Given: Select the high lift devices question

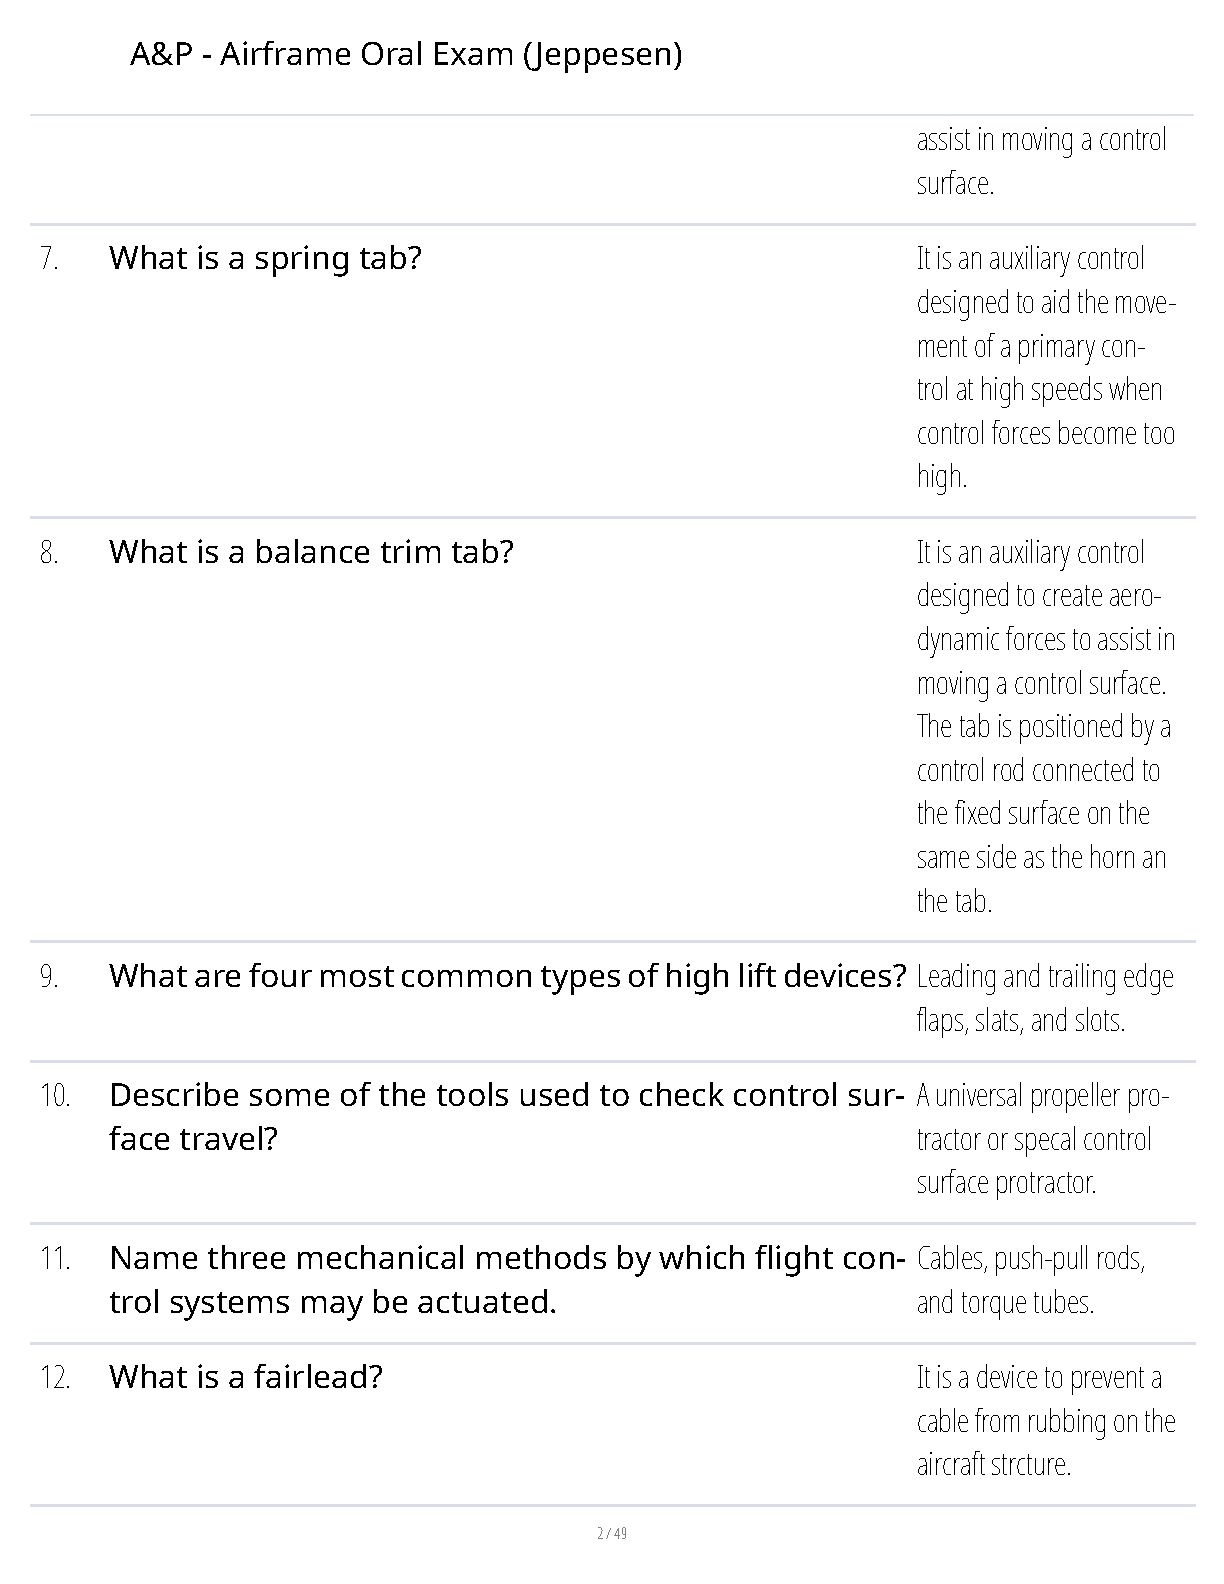Looking at the screenshot, I should point(507,976).
